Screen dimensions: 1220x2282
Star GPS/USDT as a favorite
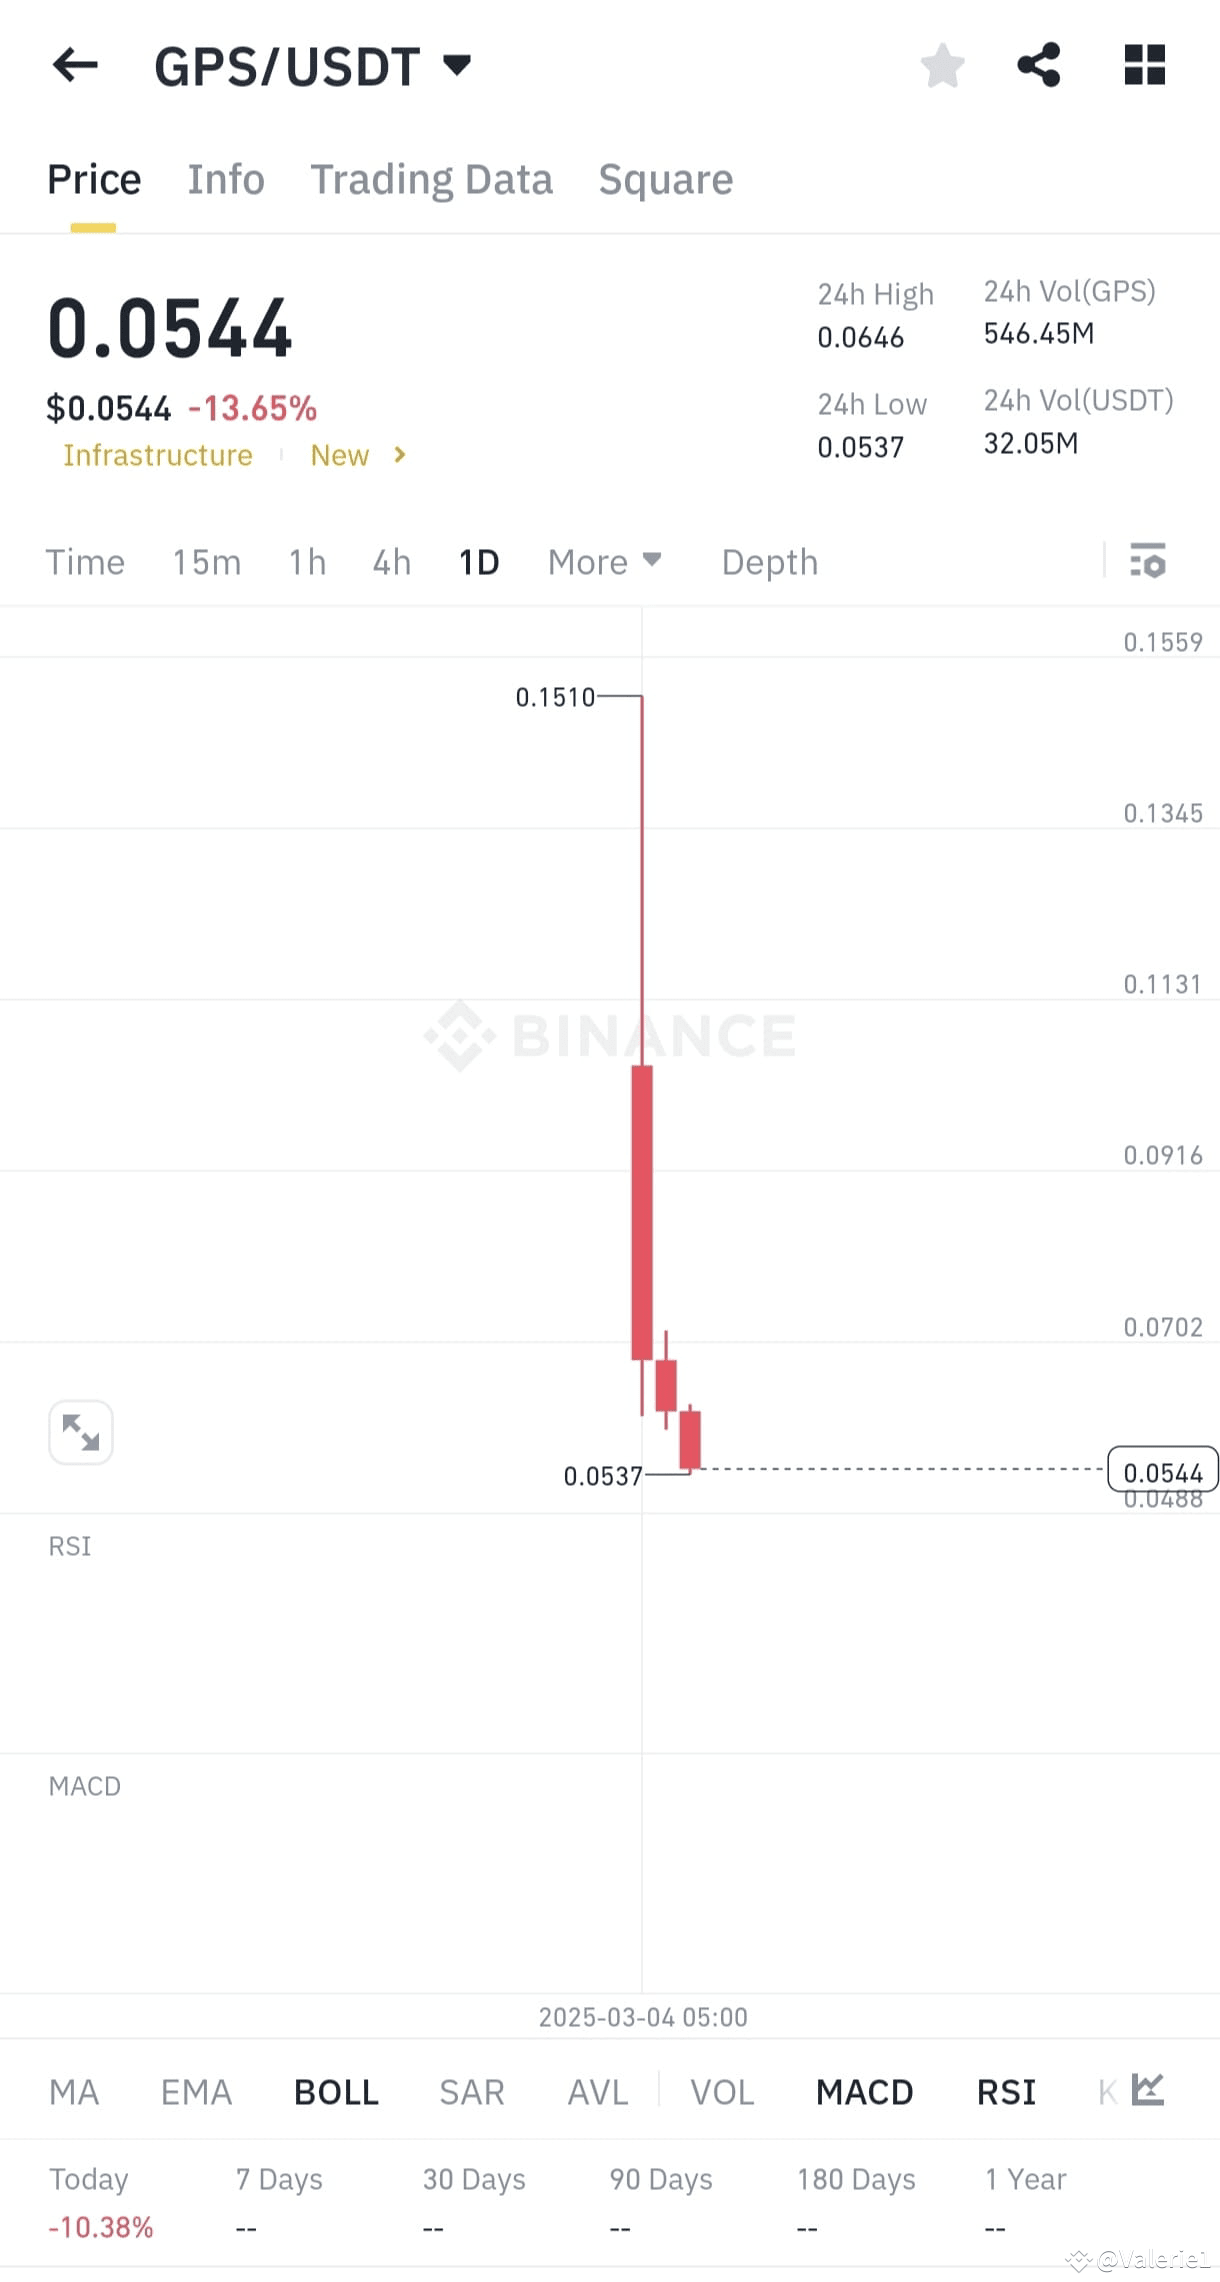click(941, 65)
